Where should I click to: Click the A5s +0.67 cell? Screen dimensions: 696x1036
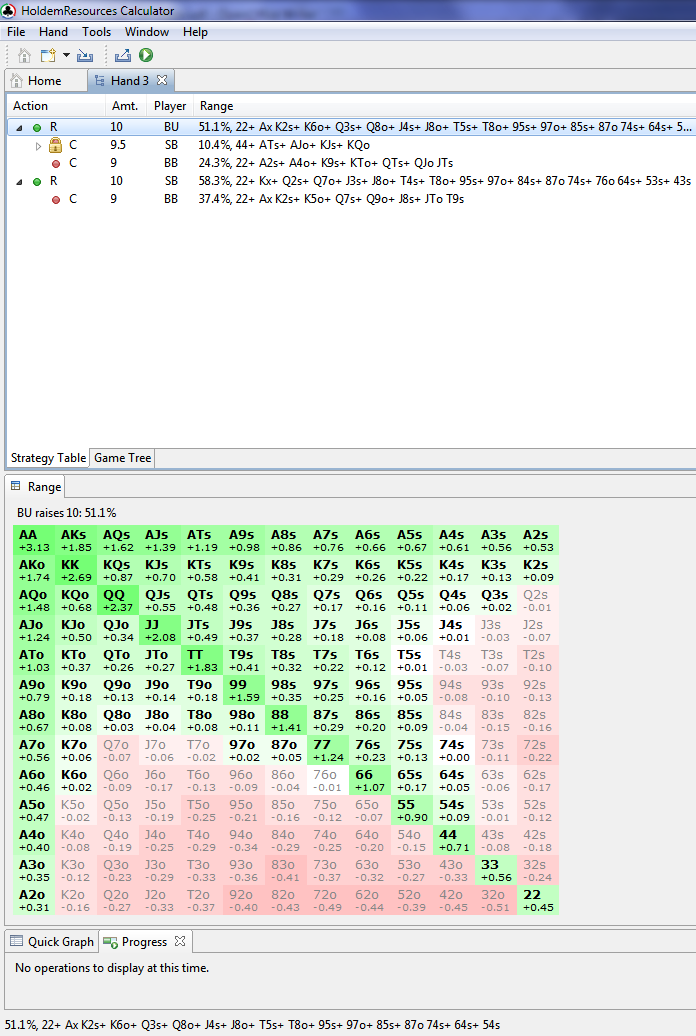click(x=412, y=540)
